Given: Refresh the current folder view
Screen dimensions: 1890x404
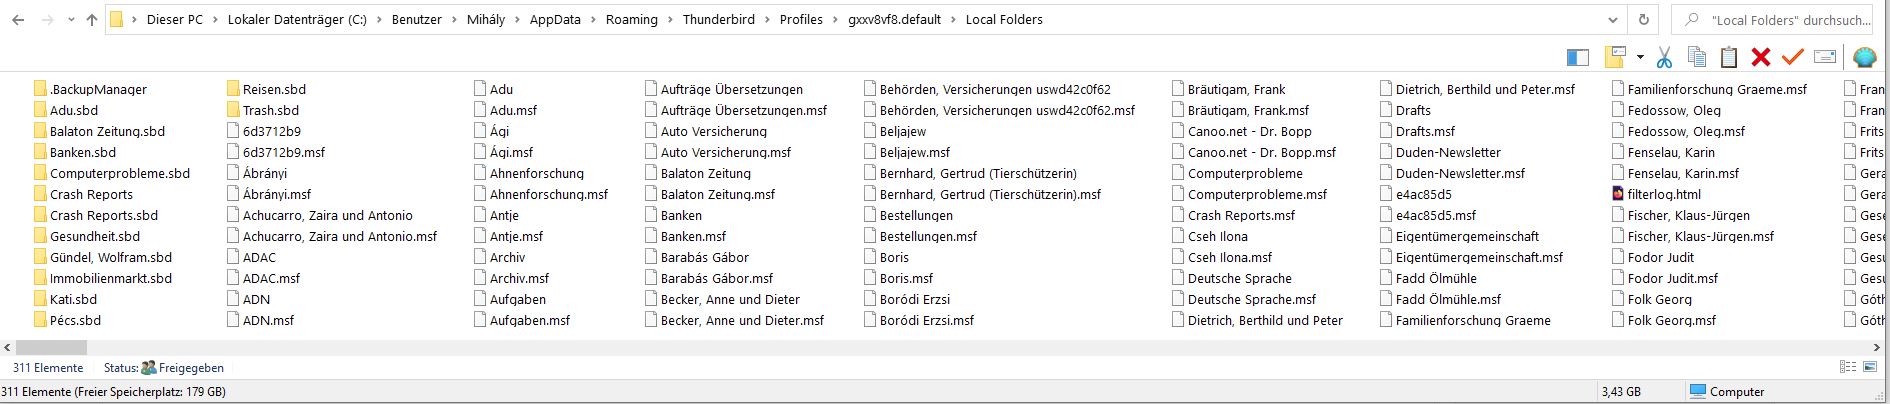Looking at the screenshot, I should pos(1643,19).
